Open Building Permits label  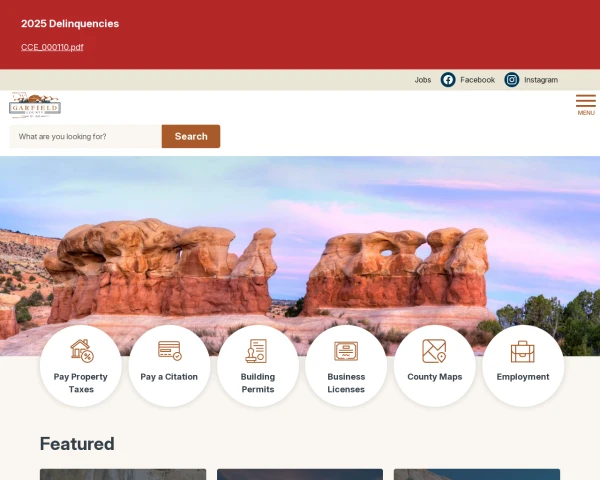258,383
